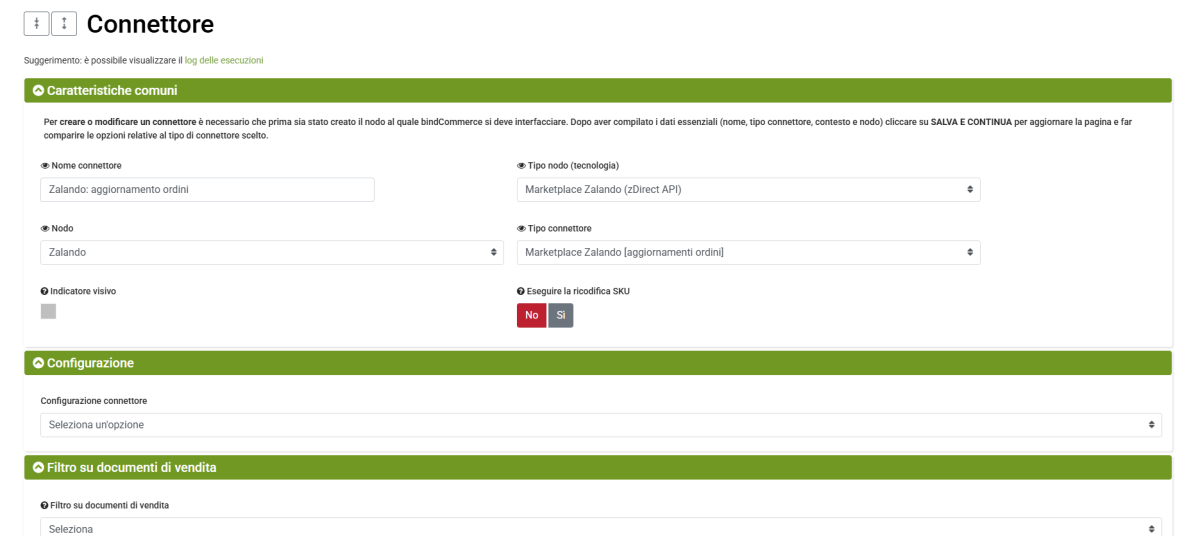Collapse the Filtro su documenti di vendita header

click(x=598, y=467)
